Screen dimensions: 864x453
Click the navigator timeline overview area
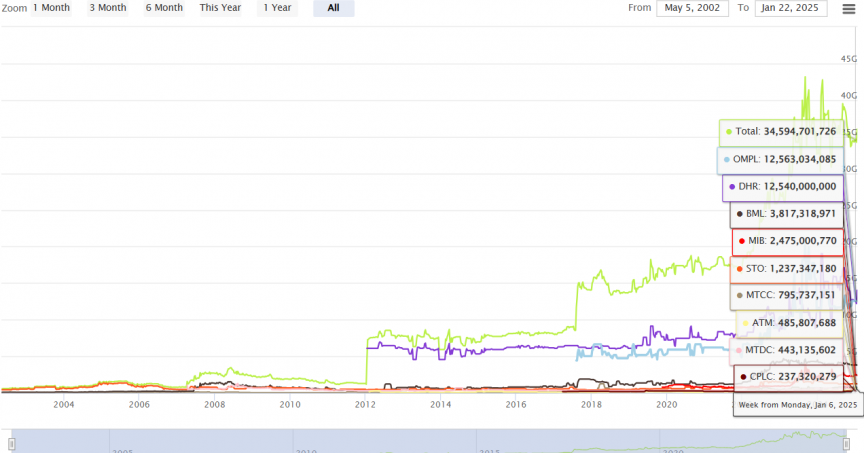[430, 443]
